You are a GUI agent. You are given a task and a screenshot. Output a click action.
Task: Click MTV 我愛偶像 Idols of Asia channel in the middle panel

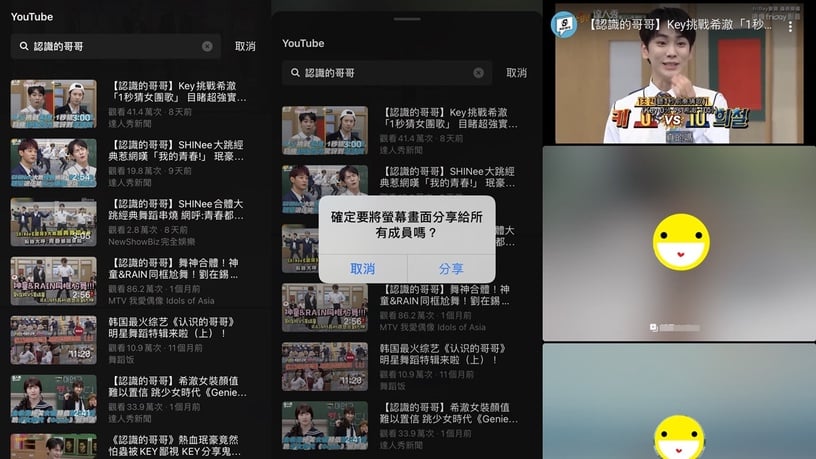[x=432, y=327]
